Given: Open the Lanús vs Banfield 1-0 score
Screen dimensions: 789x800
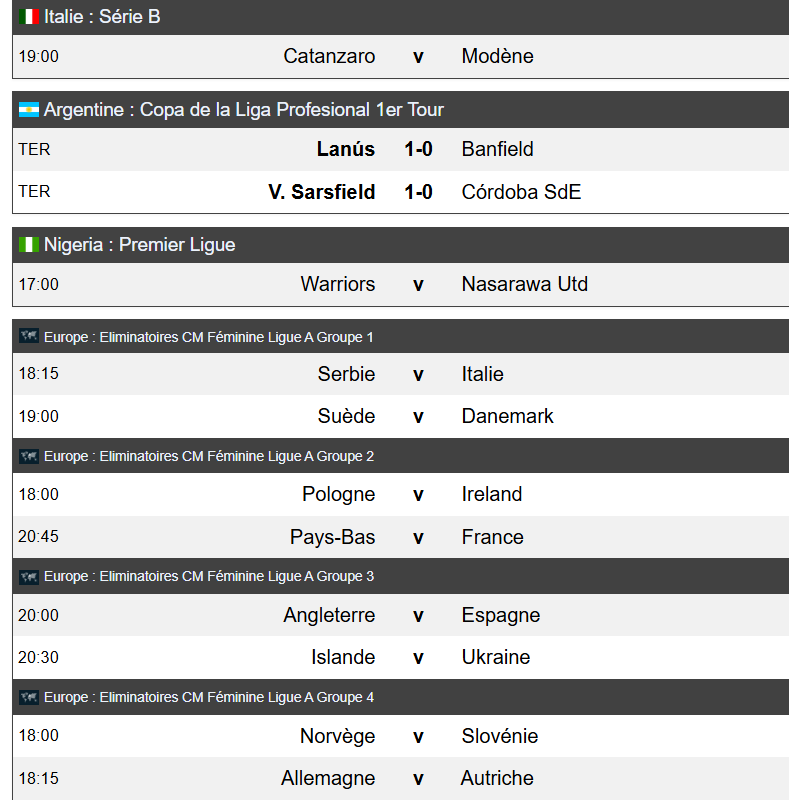Looking at the screenshot, I should coord(418,149).
